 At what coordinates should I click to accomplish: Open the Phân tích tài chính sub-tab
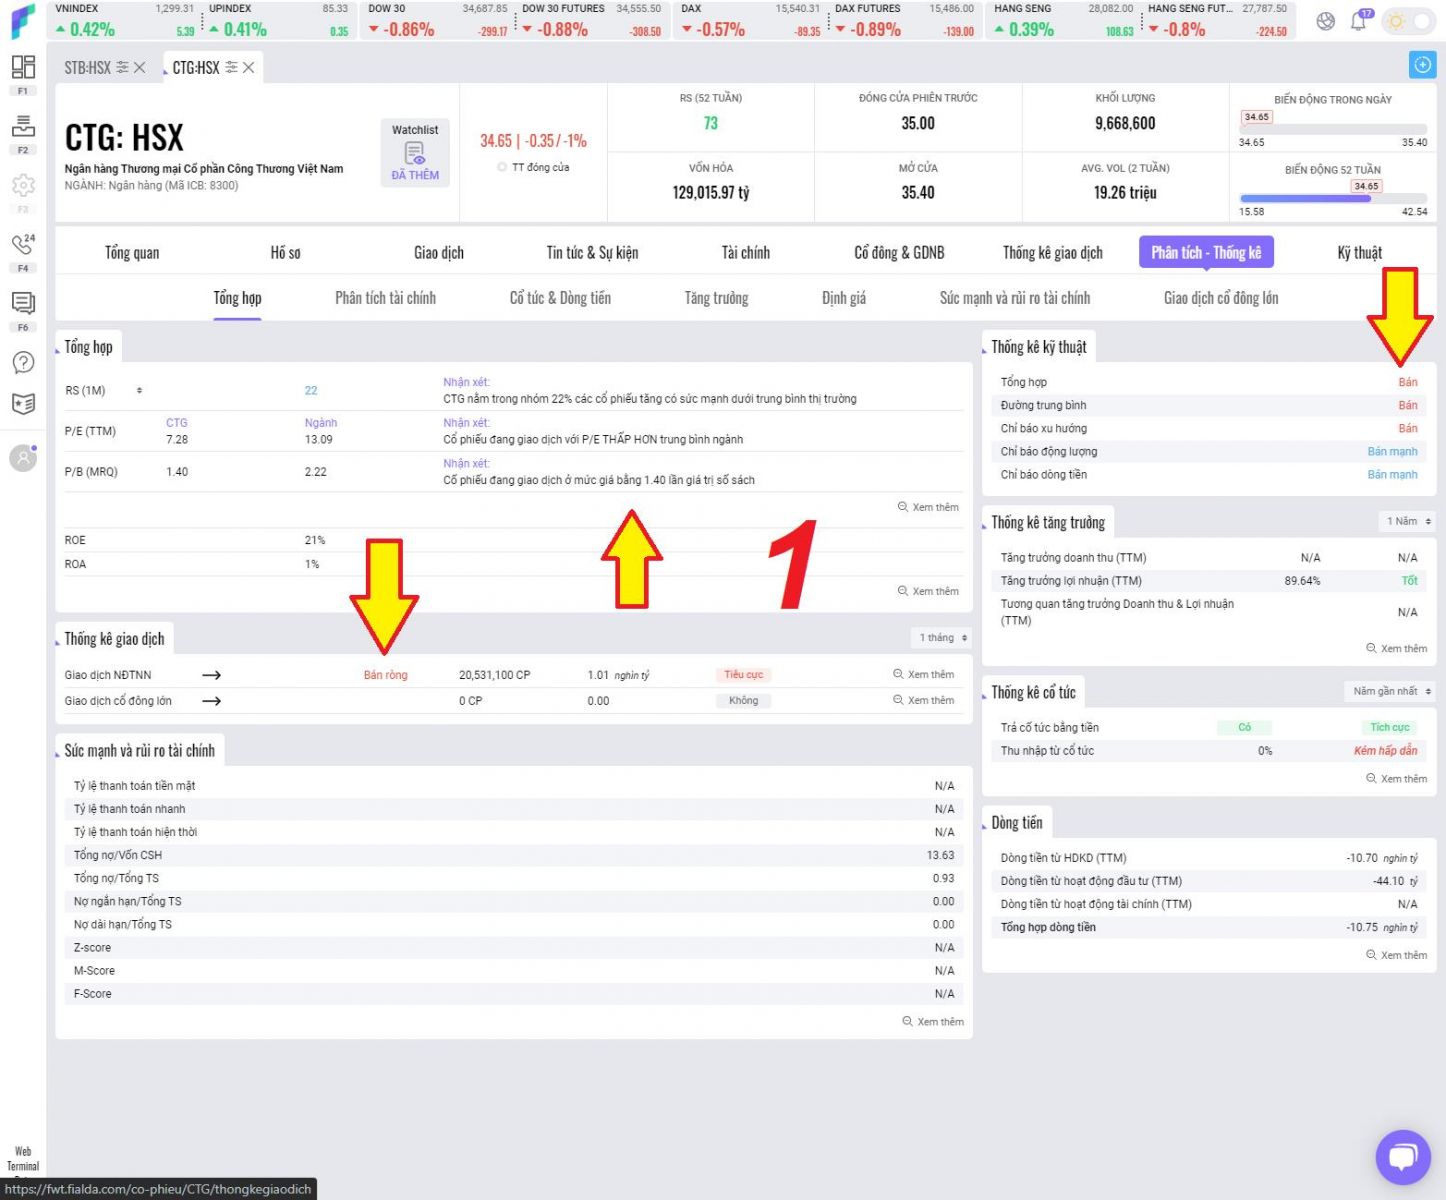point(385,298)
